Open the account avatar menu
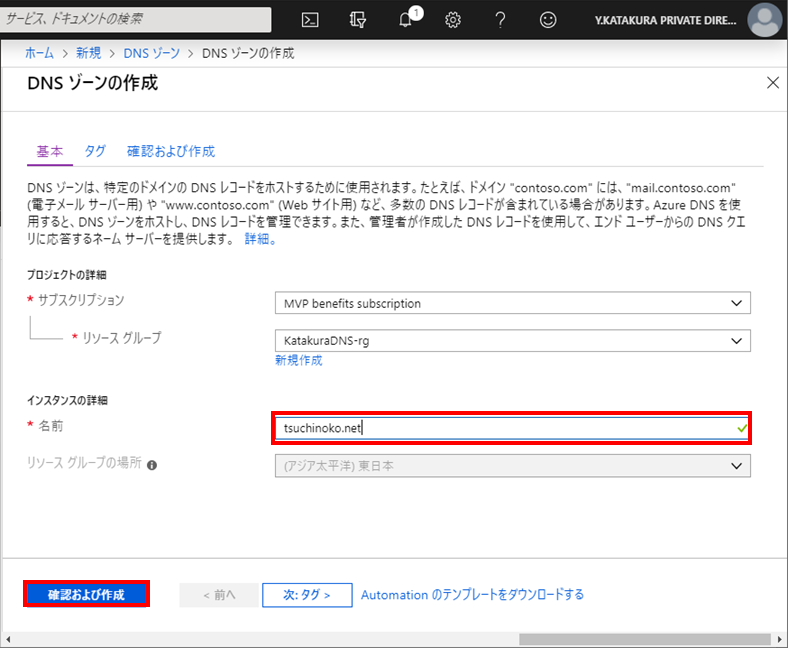 764,20
